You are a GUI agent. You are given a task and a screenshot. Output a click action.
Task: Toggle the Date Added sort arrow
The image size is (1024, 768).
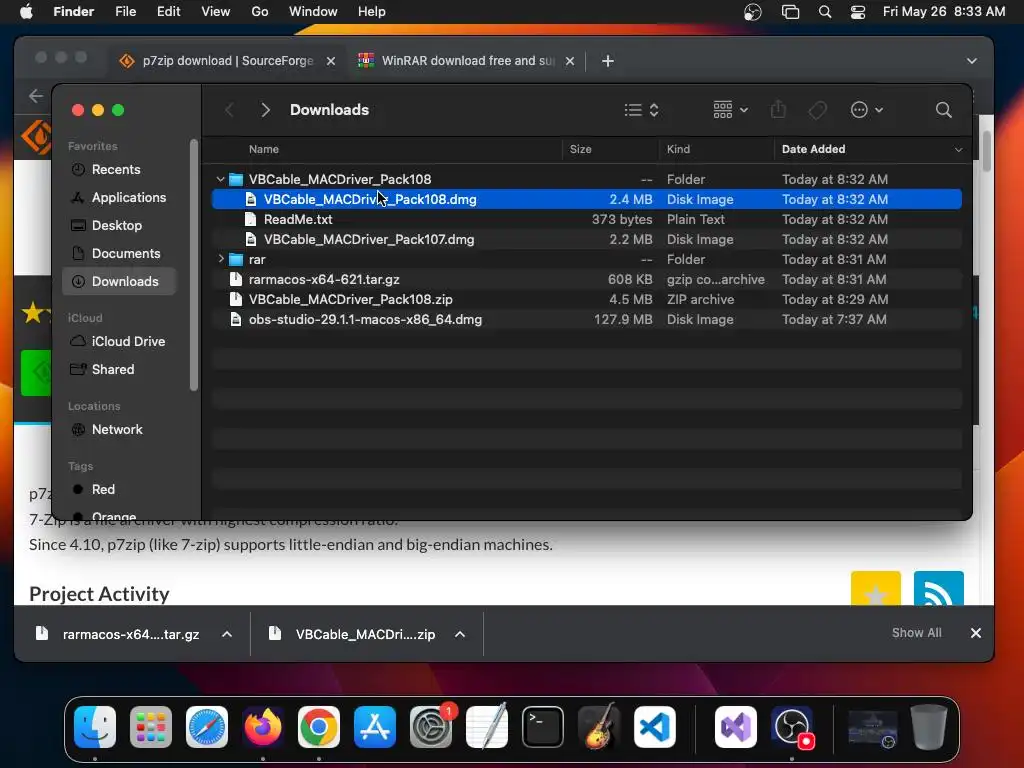[958, 150]
